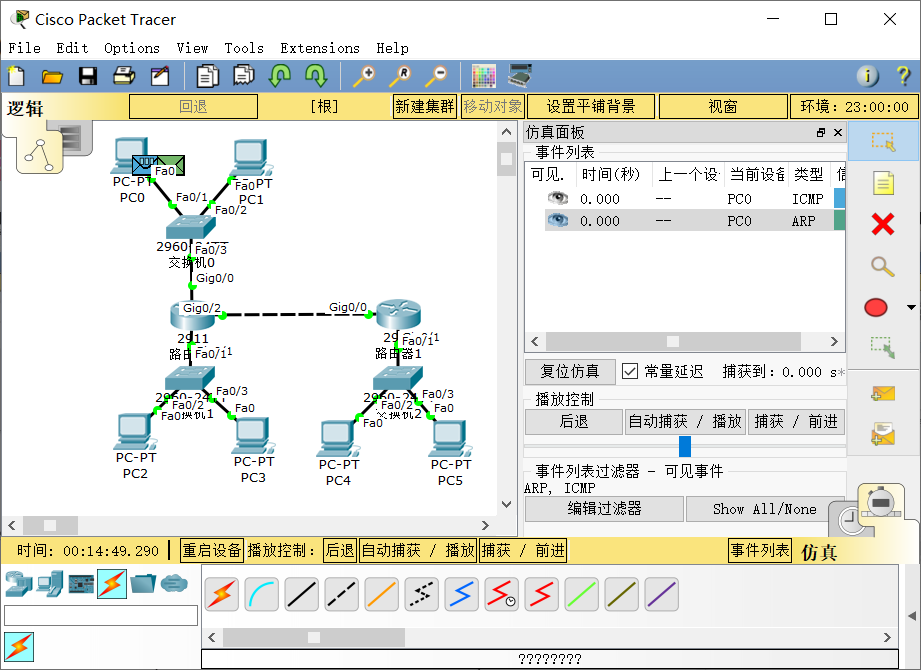Switch to the 逻辑 workspace tab

24,105
